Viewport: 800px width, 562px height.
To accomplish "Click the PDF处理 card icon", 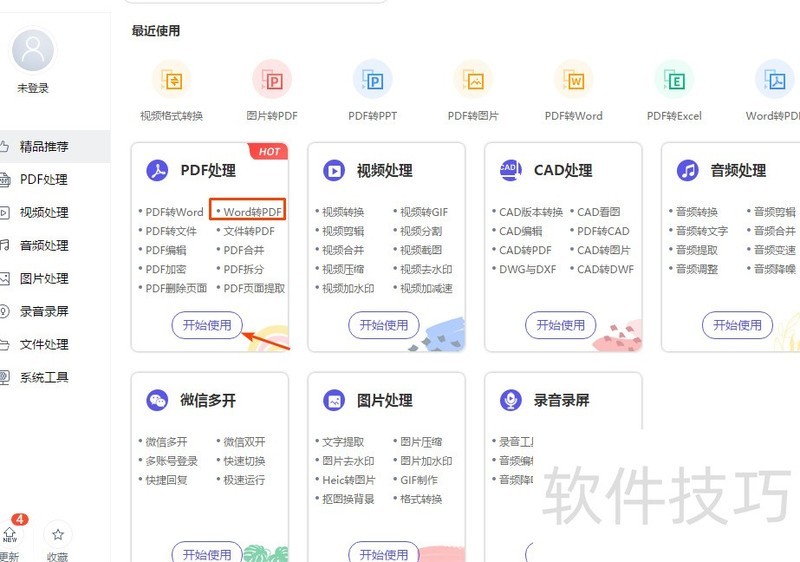I will coord(157,170).
